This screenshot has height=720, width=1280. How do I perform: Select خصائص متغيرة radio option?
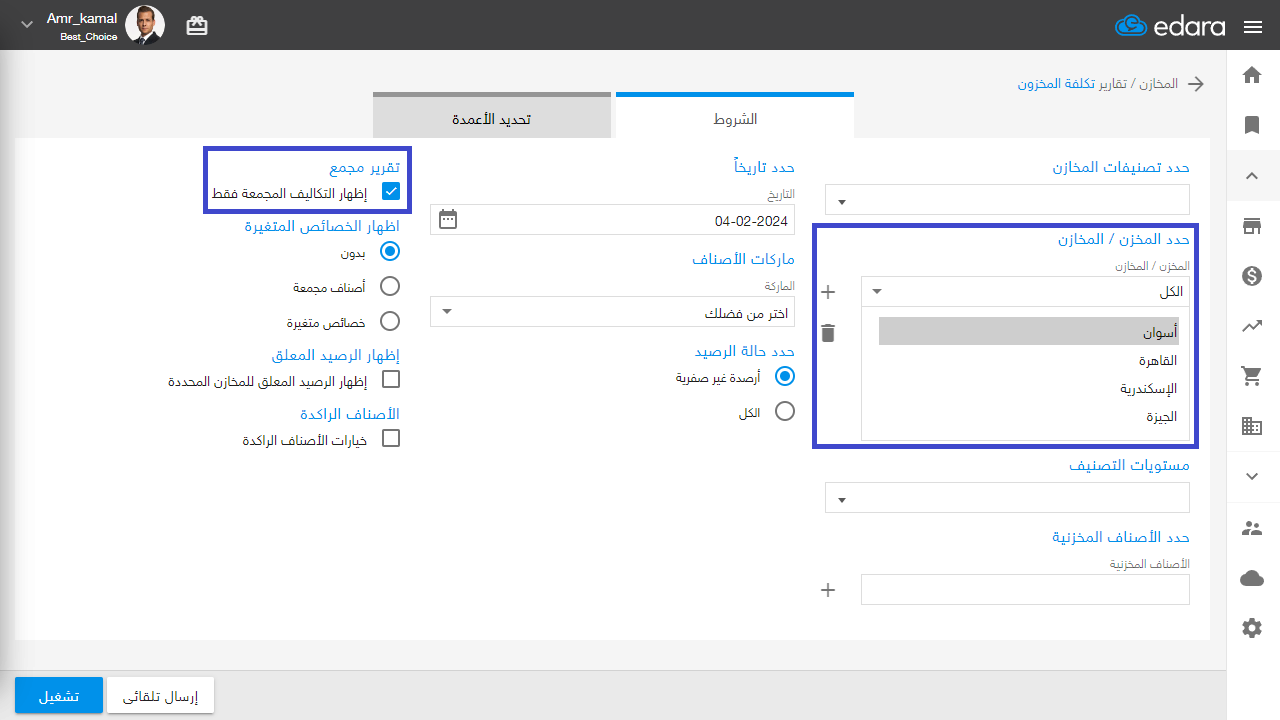390,321
